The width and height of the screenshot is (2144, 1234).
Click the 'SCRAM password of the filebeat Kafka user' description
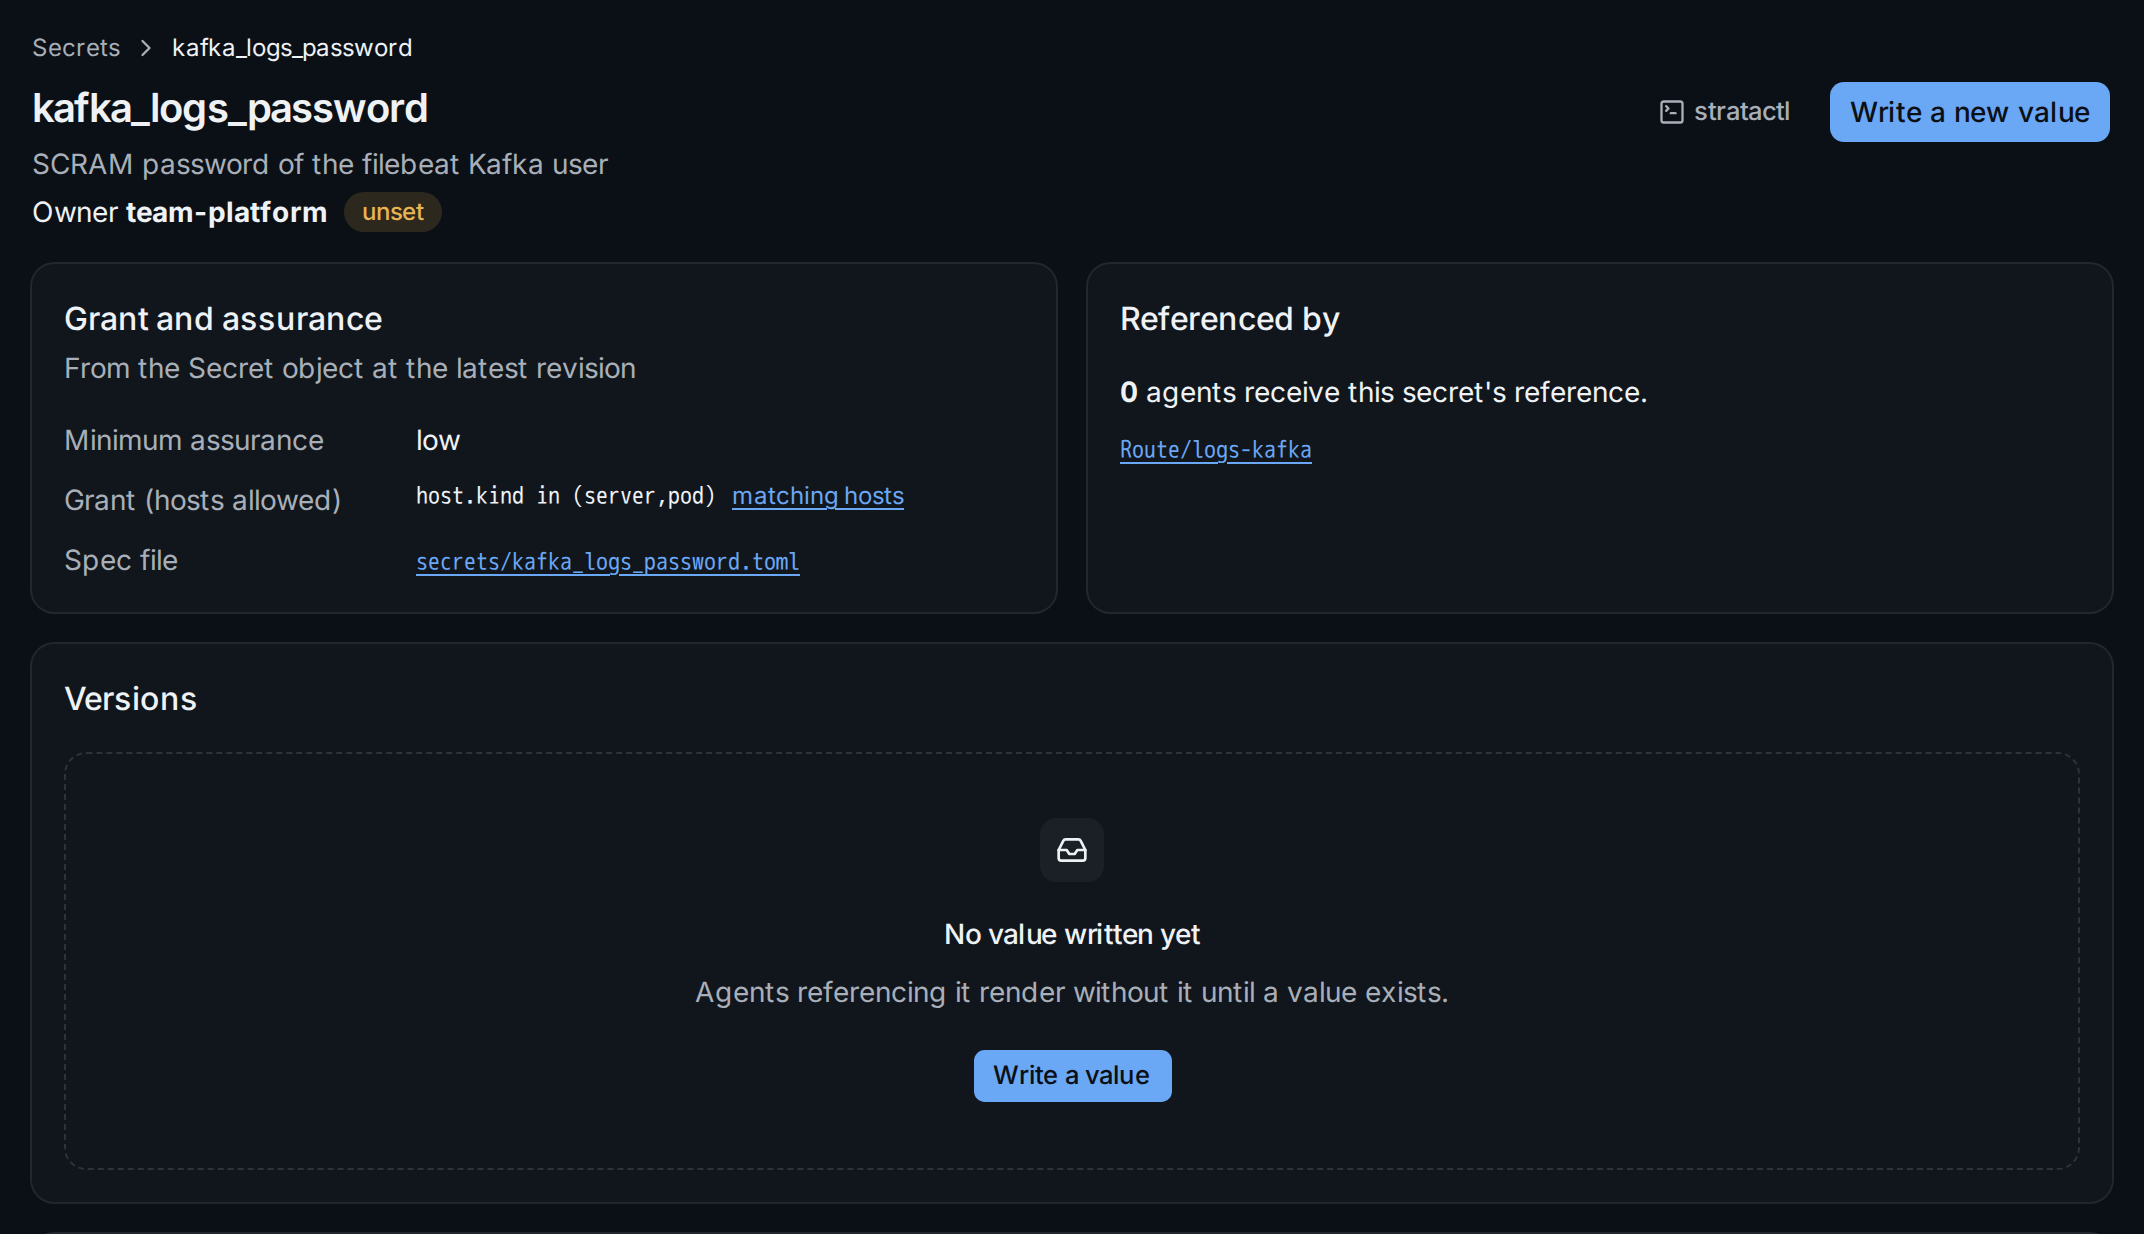320,164
